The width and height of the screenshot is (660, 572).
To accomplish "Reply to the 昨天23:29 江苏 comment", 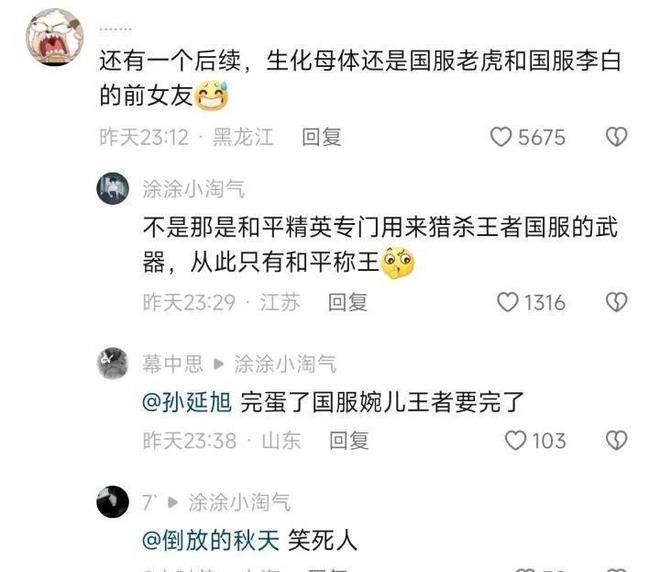I will (x=348, y=302).
